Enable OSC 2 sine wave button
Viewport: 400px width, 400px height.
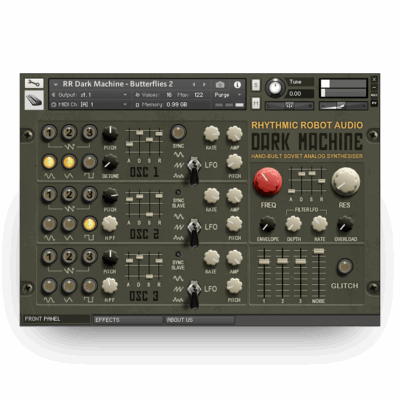(x=49, y=224)
